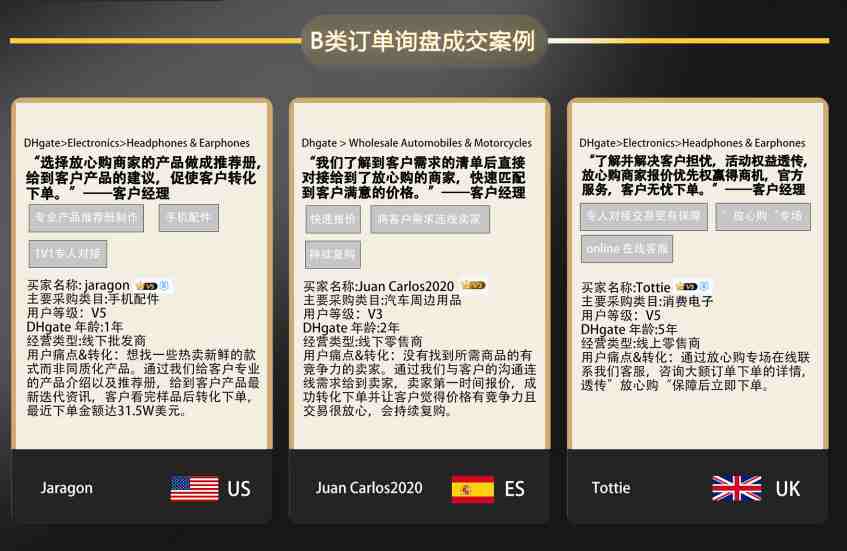Click the Headphones breadcrumb on Tottie's card
847x551 pixels.
click(x=692, y=143)
